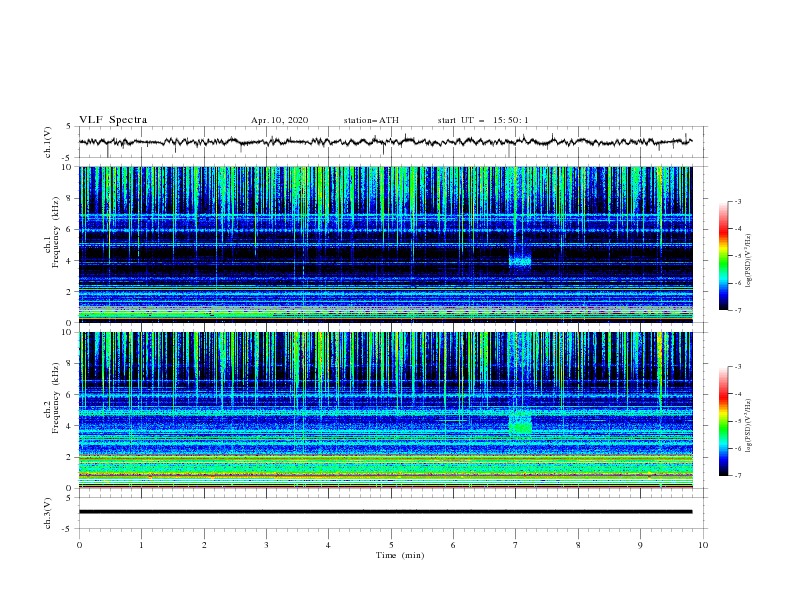Click the date text "Apr. 10, 2020"
Viewport: 792px width, 612px height.
pos(279,120)
